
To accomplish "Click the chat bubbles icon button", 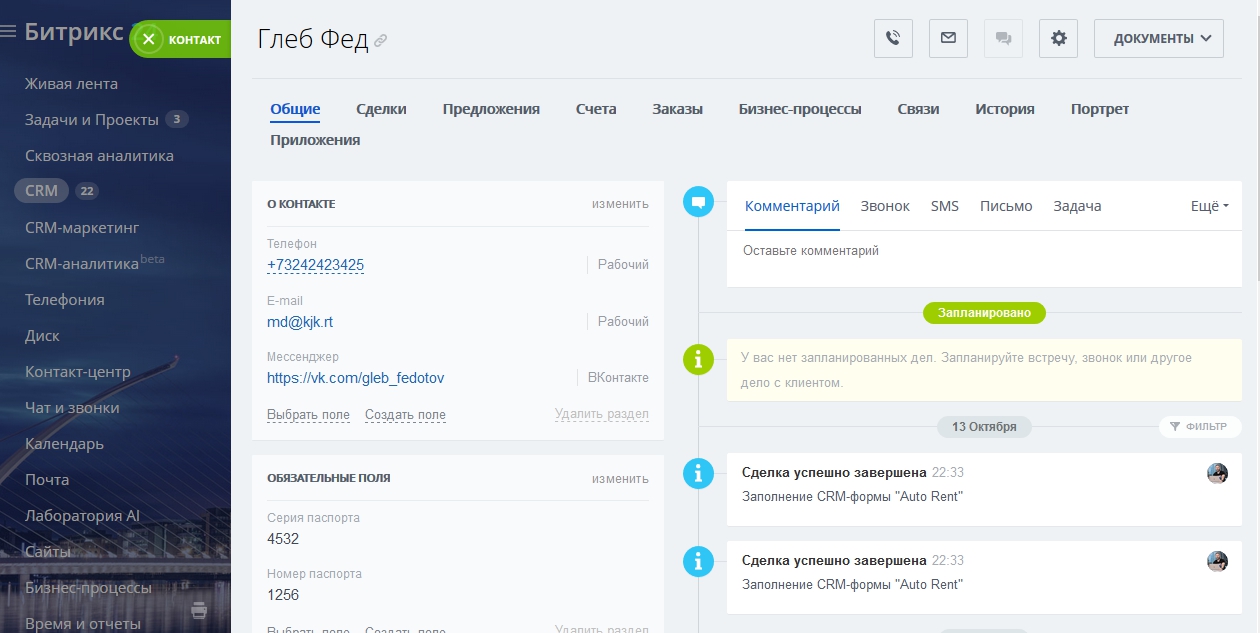I will click(x=1003, y=39).
